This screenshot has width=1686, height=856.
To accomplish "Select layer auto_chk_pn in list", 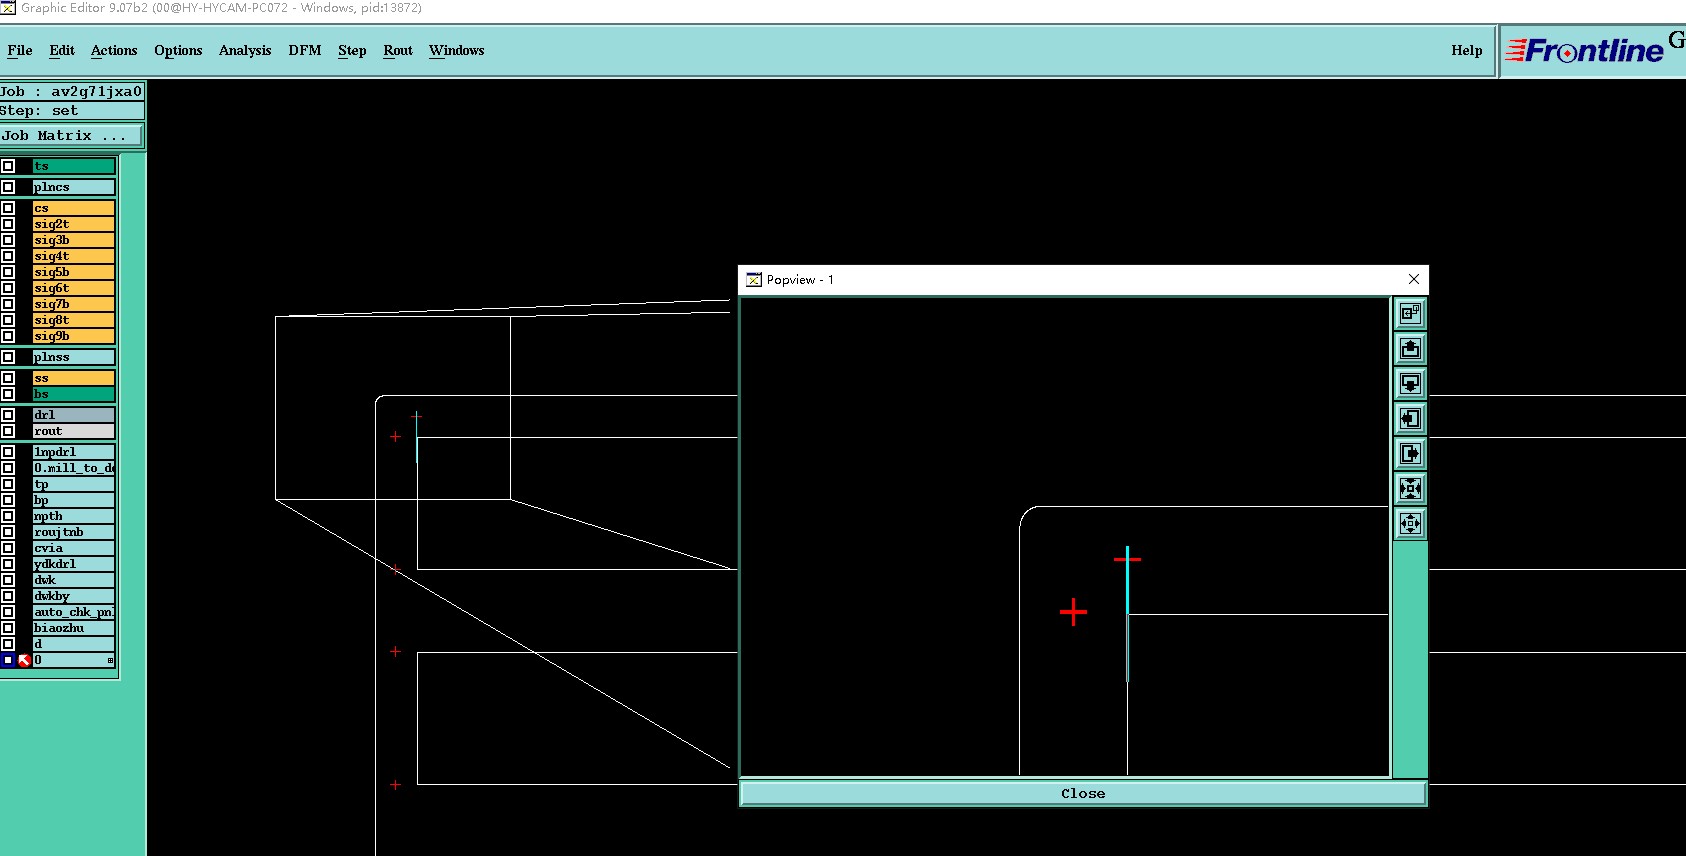I will pyautogui.click(x=74, y=612).
